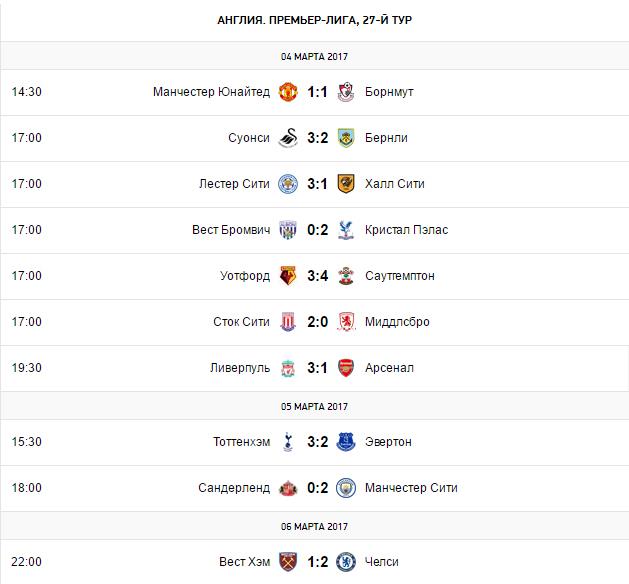Screen dimensions: 629x584
Task: Click the Hull City tiger crest
Action: click(x=346, y=184)
